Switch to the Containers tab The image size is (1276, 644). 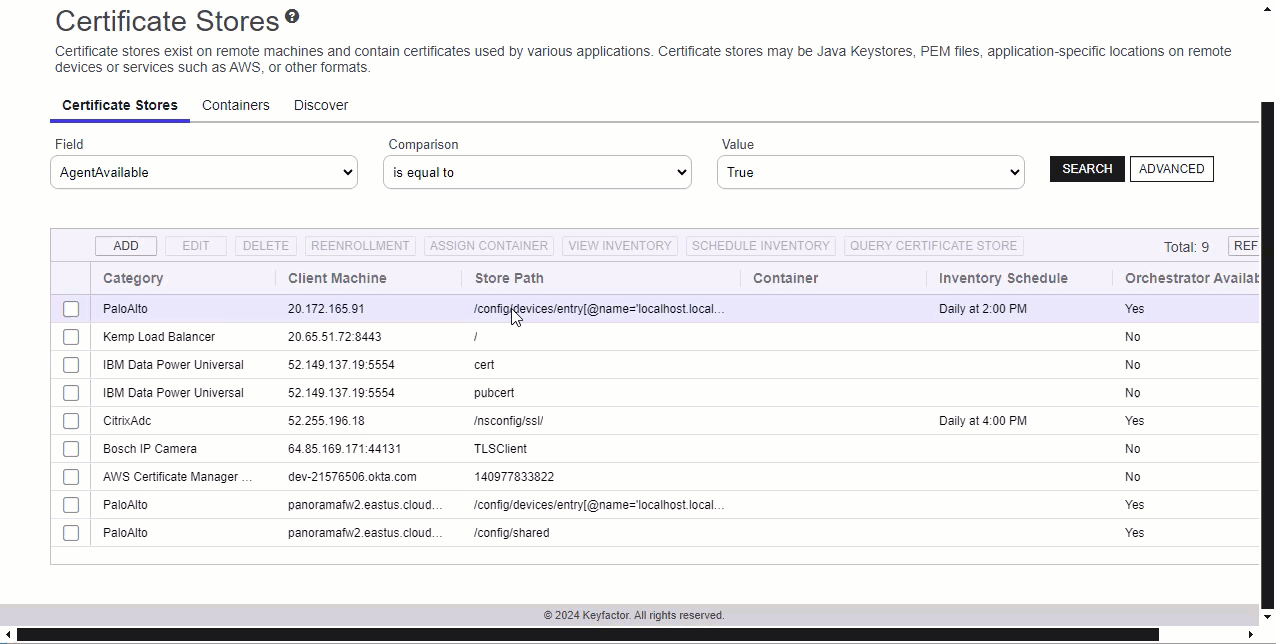pyautogui.click(x=236, y=105)
